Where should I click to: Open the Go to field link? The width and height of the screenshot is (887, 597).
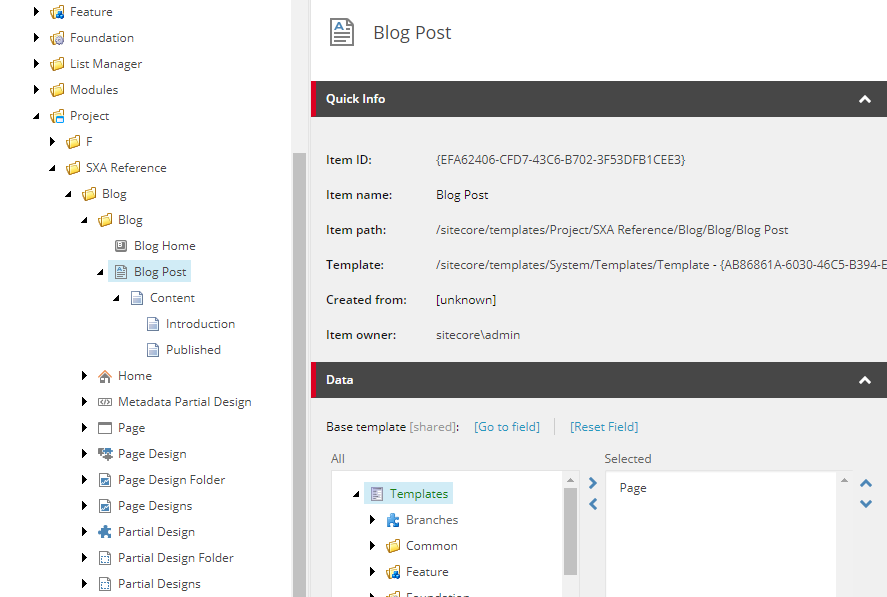pyautogui.click(x=507, y=427)
